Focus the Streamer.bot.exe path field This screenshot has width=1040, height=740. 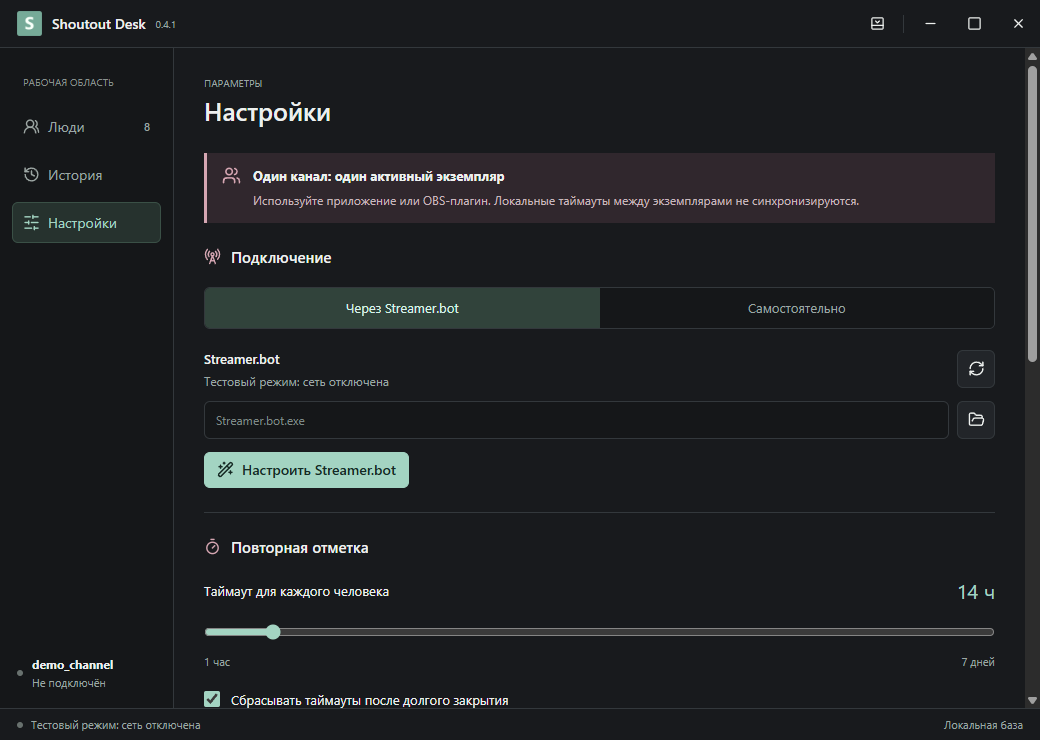pos(576,420)
